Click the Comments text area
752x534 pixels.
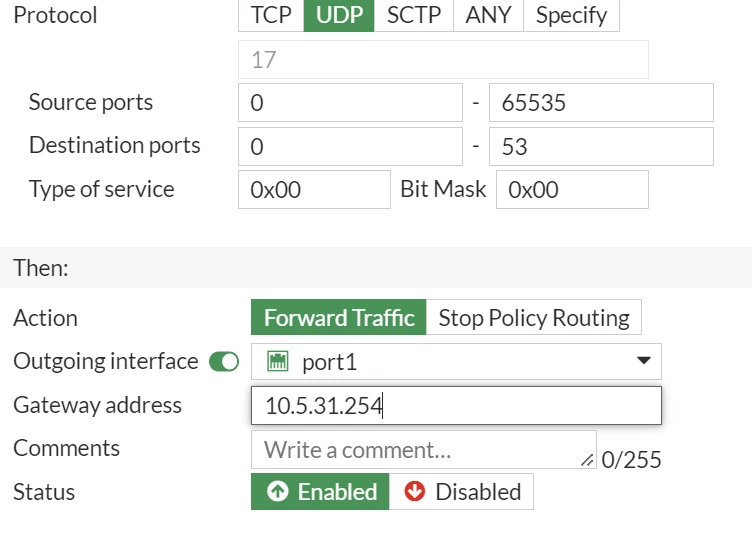(423, 450)
